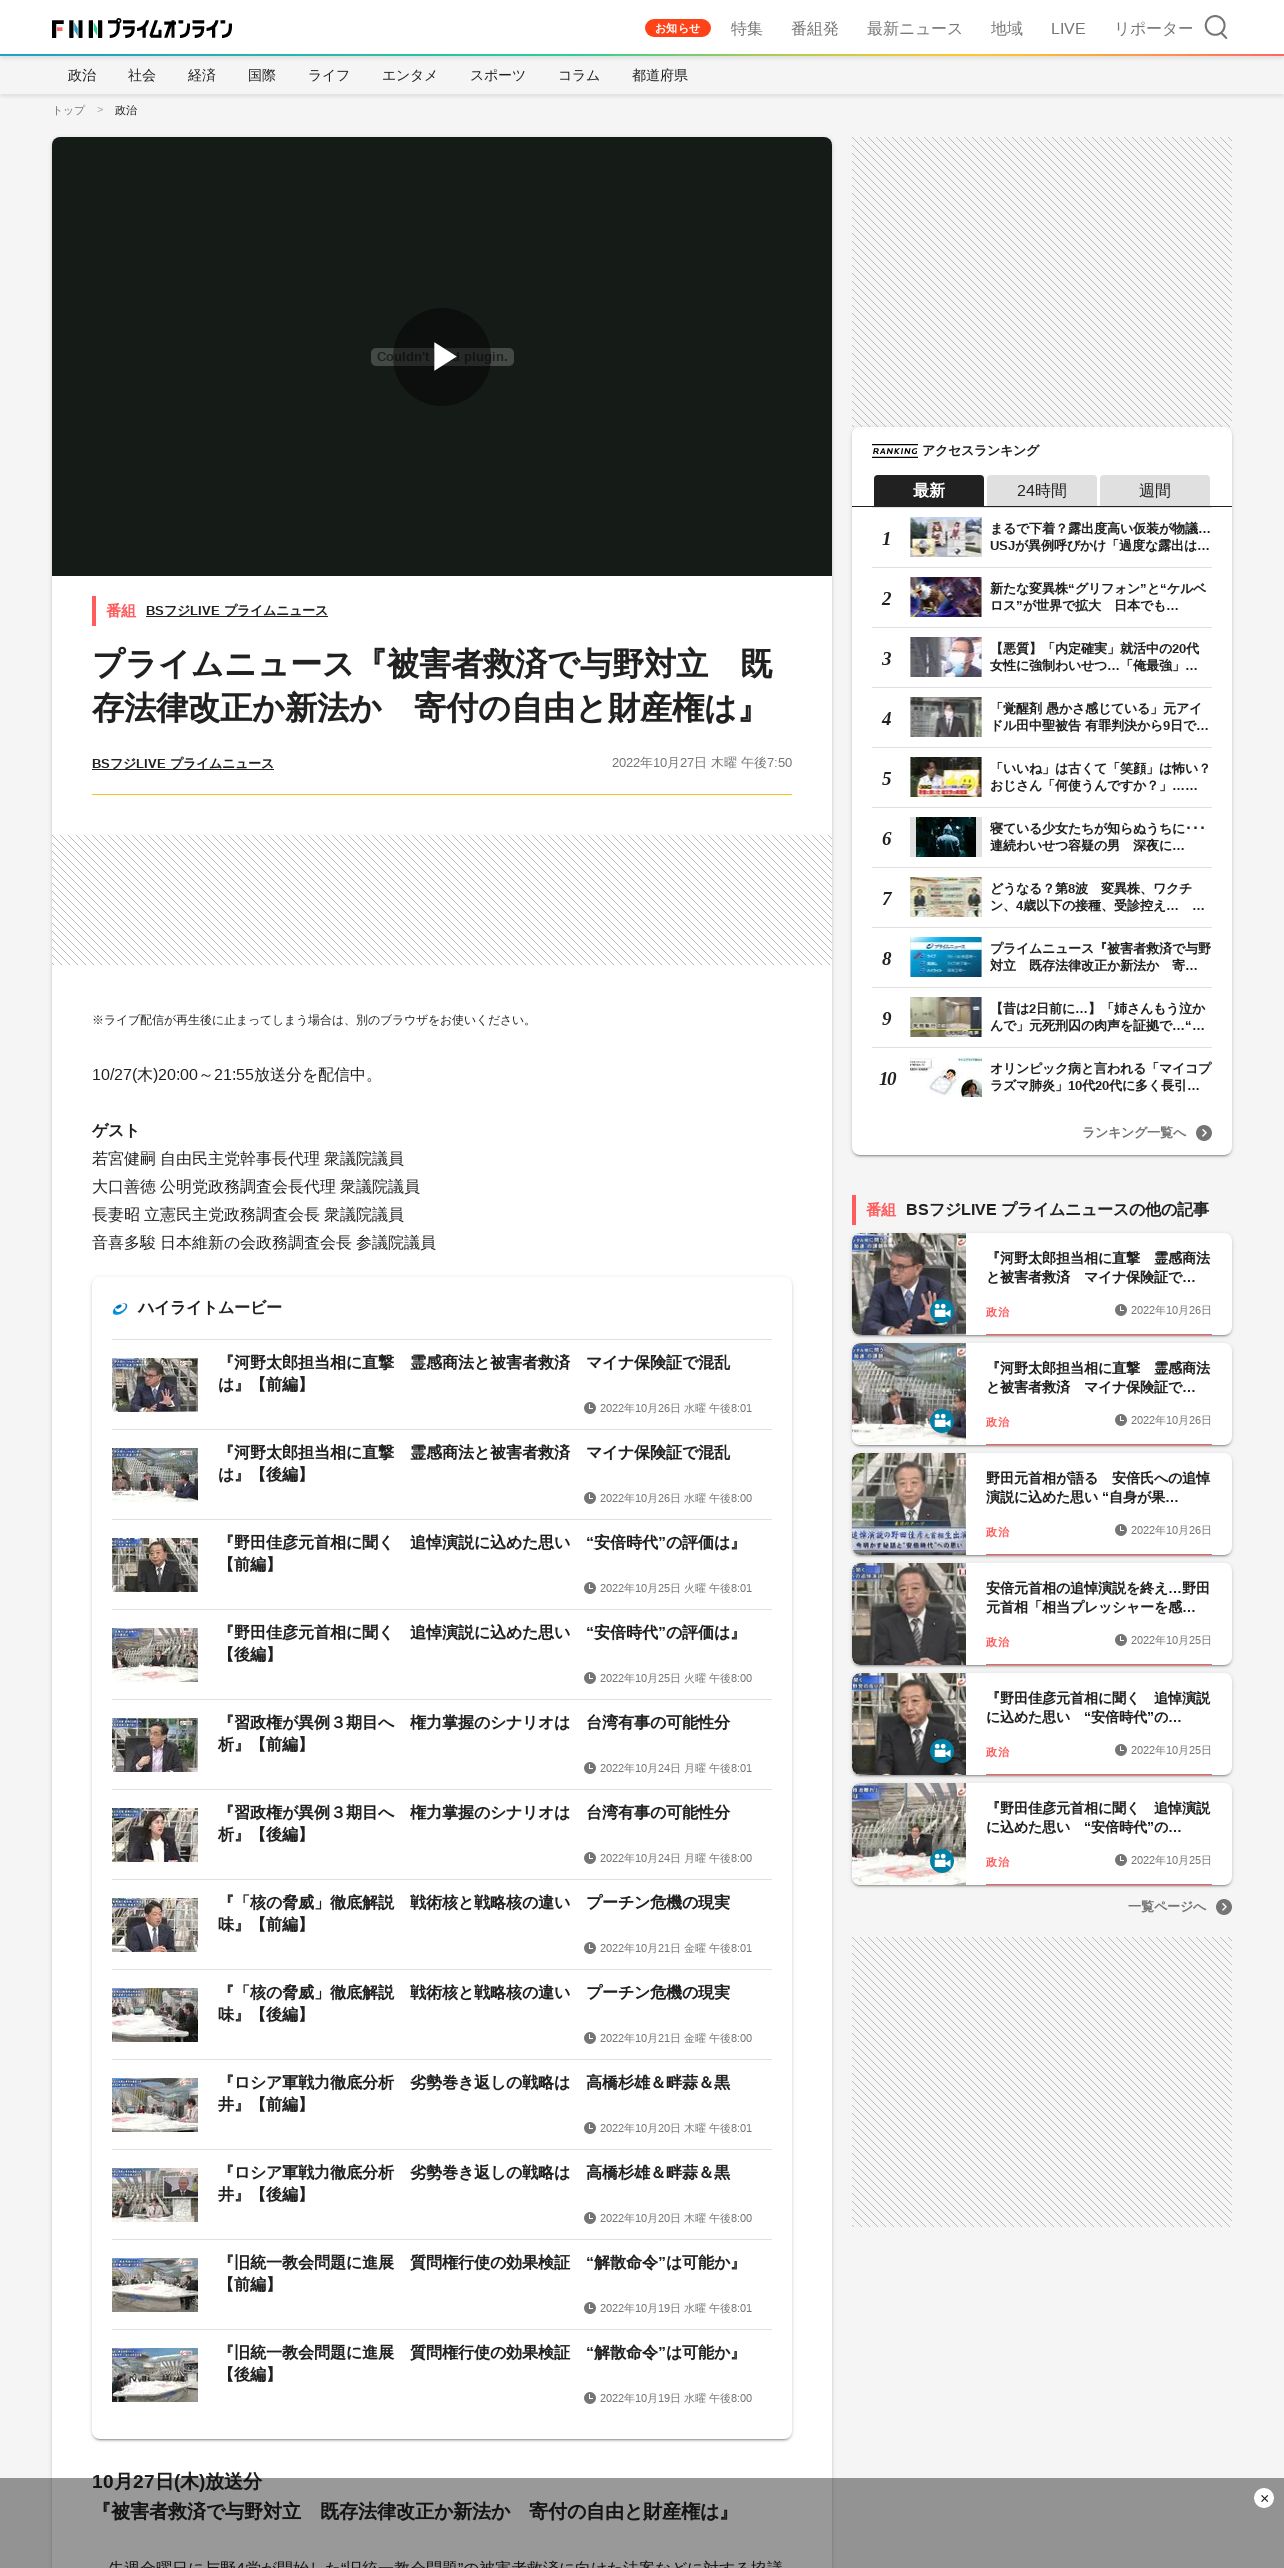The height and width of the screenshot is (2568, 1284).
Task: Open ranking item 6 thumbnail of hooded figure
Action: coord(946,837)
